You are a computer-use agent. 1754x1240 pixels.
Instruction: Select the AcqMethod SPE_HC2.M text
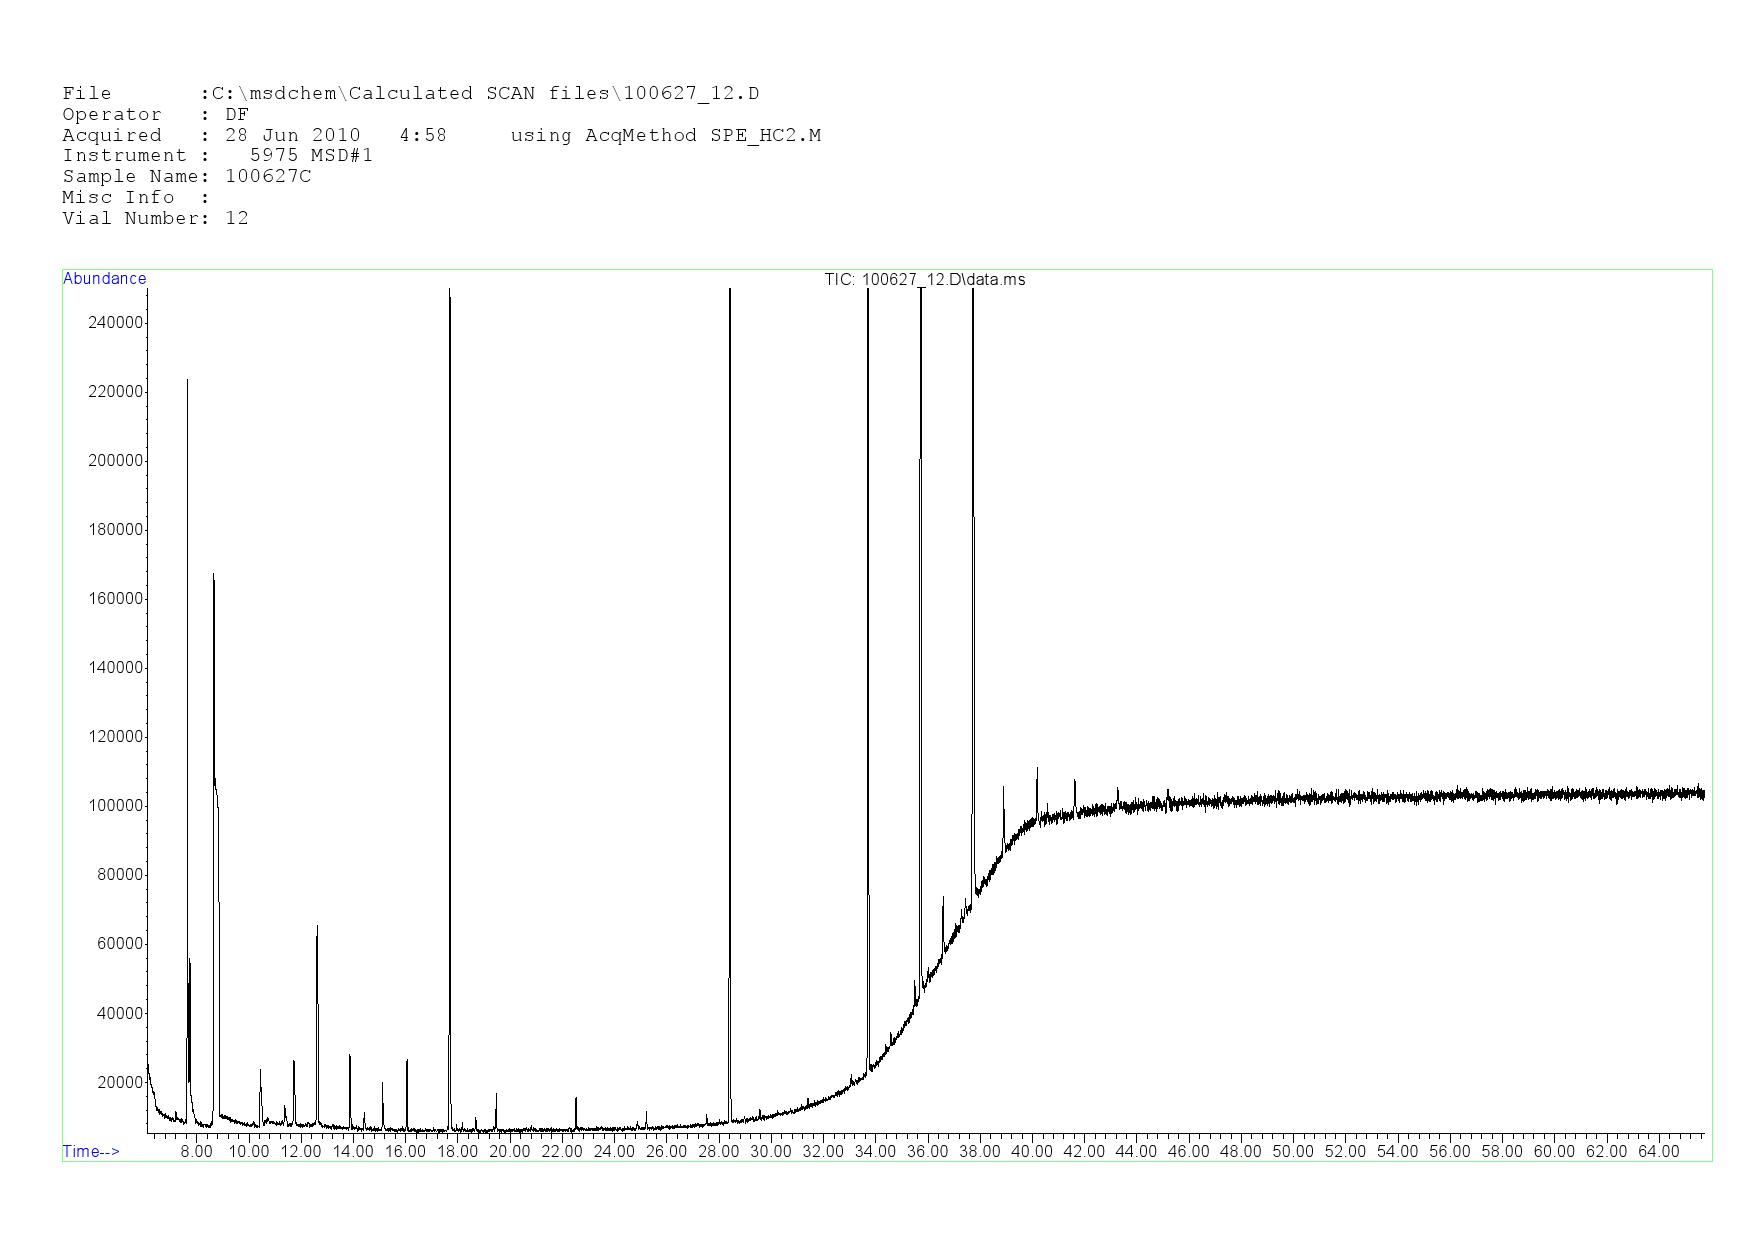pyautogui.click(x=665, y=136)
